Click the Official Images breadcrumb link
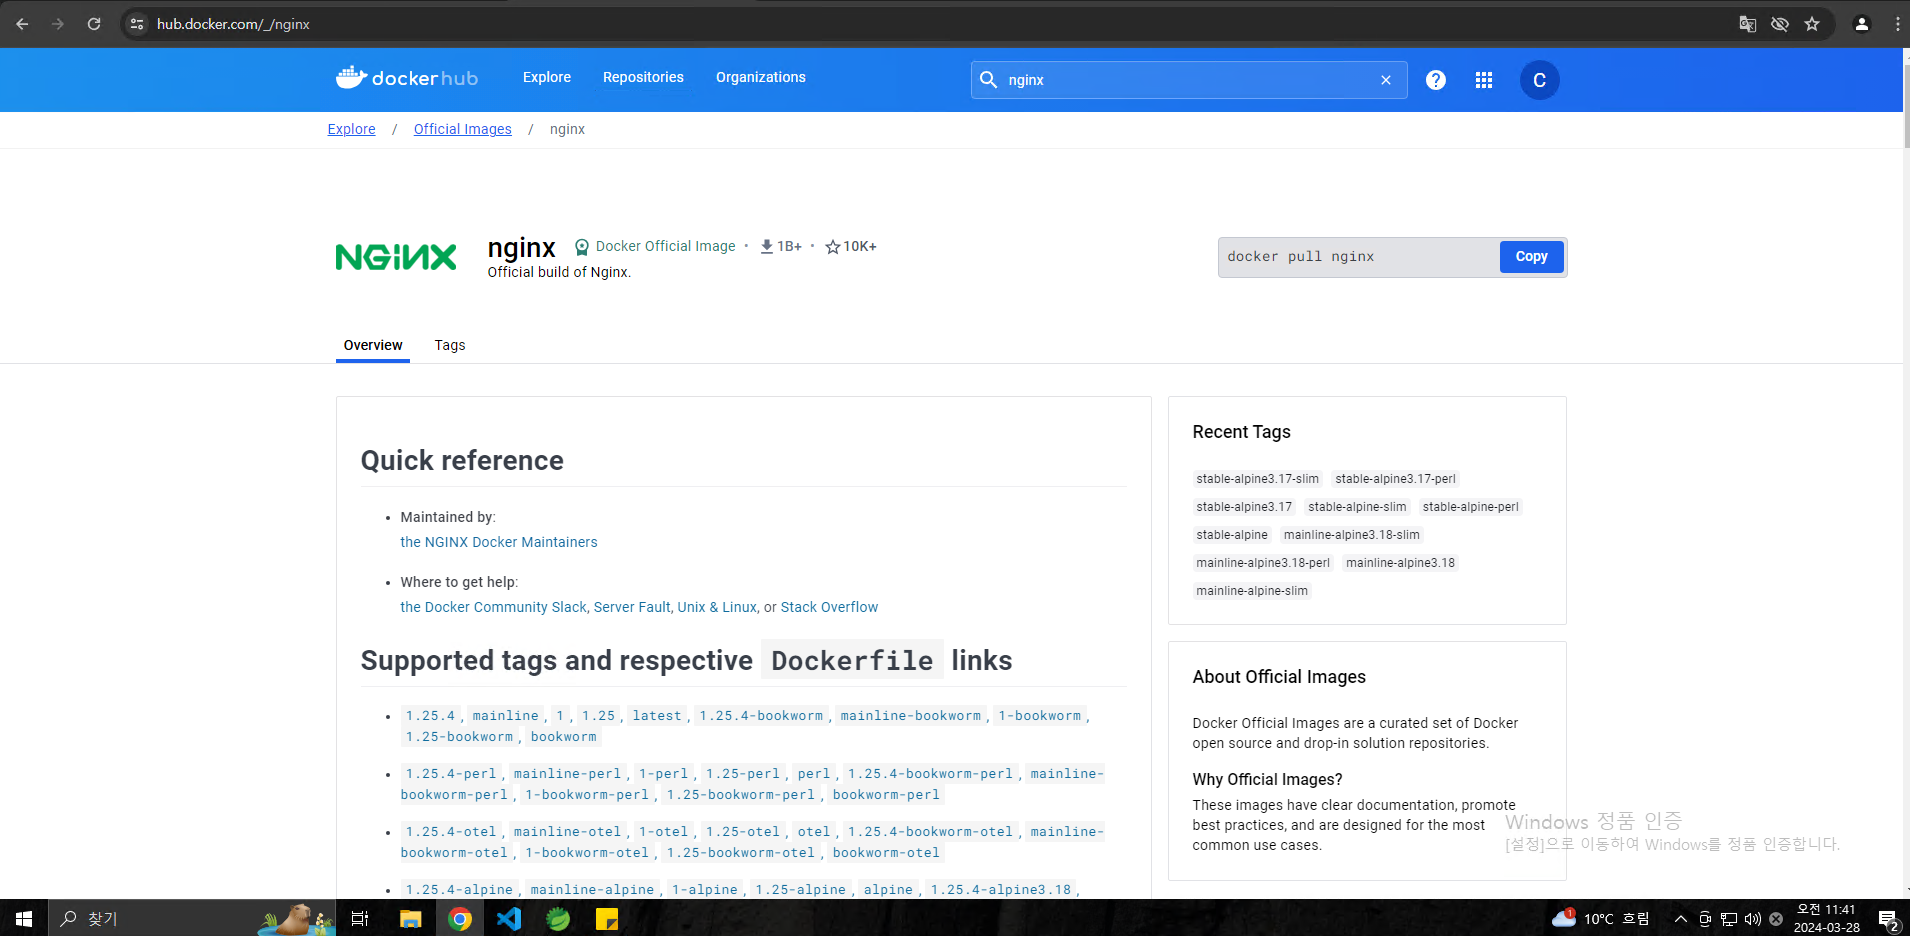The height and width of the screenshot is (936, 1910). click(463, 129)
